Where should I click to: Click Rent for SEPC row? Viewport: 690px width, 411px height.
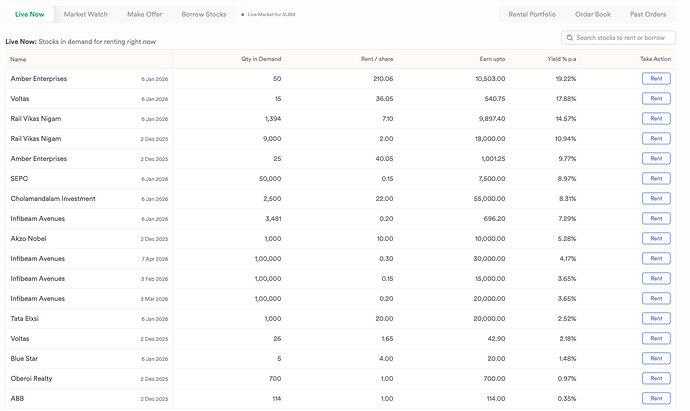click(656, 178)
